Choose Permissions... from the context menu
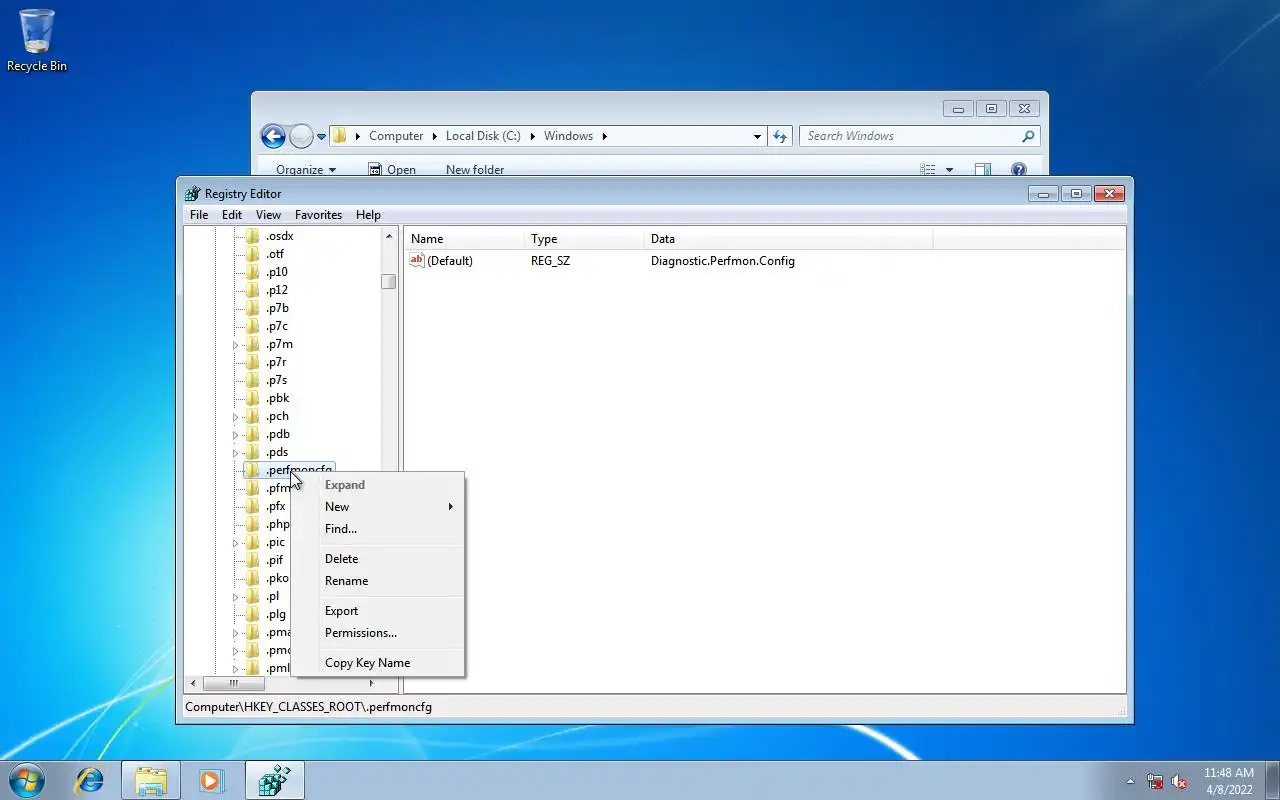 (x=378, y=633)
